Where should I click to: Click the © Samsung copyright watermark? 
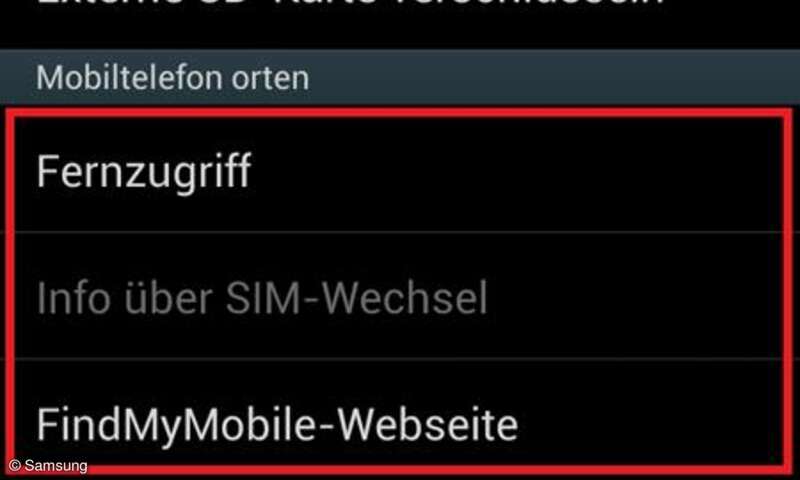tap(48, 466)
